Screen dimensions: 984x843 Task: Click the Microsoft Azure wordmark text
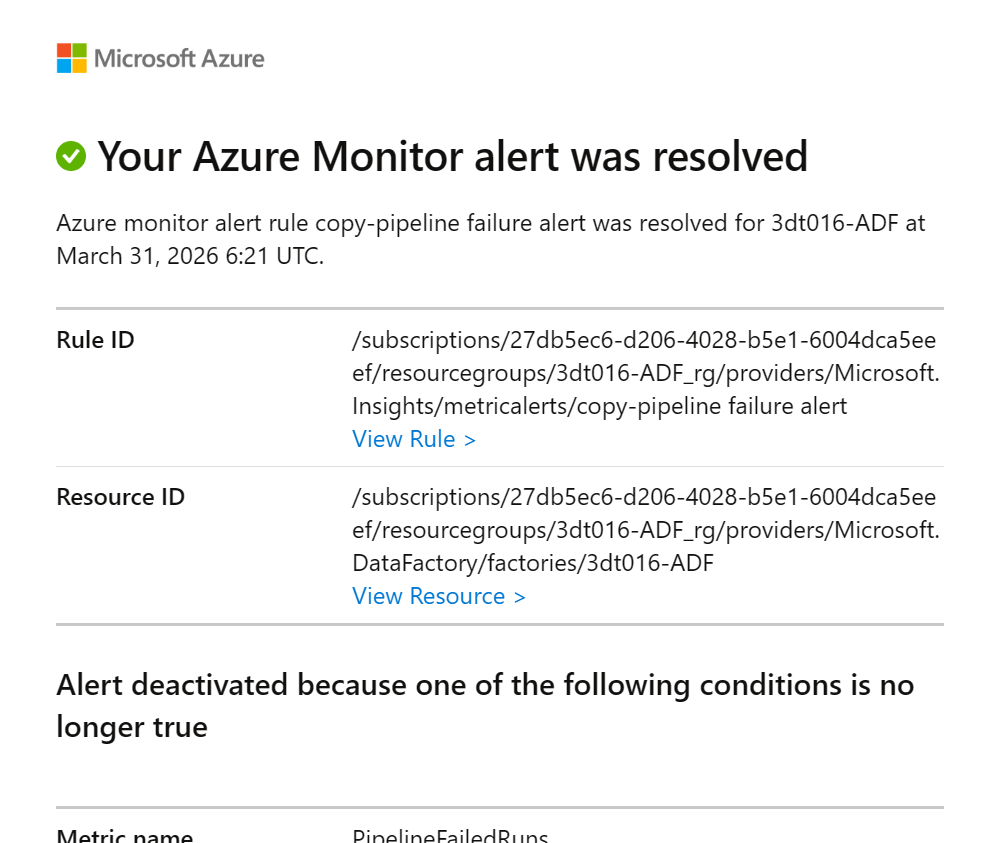pos(179,58)
